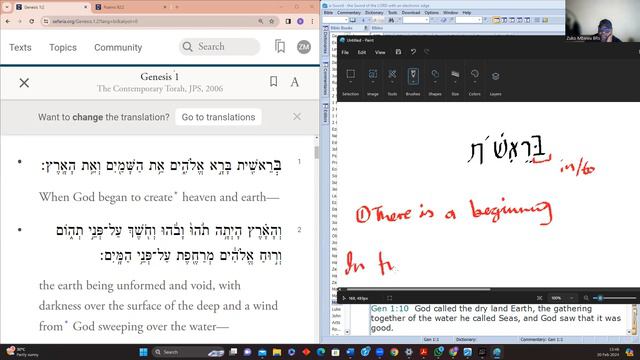Open the Community link in Sefaria

click(x=118, y=47)
